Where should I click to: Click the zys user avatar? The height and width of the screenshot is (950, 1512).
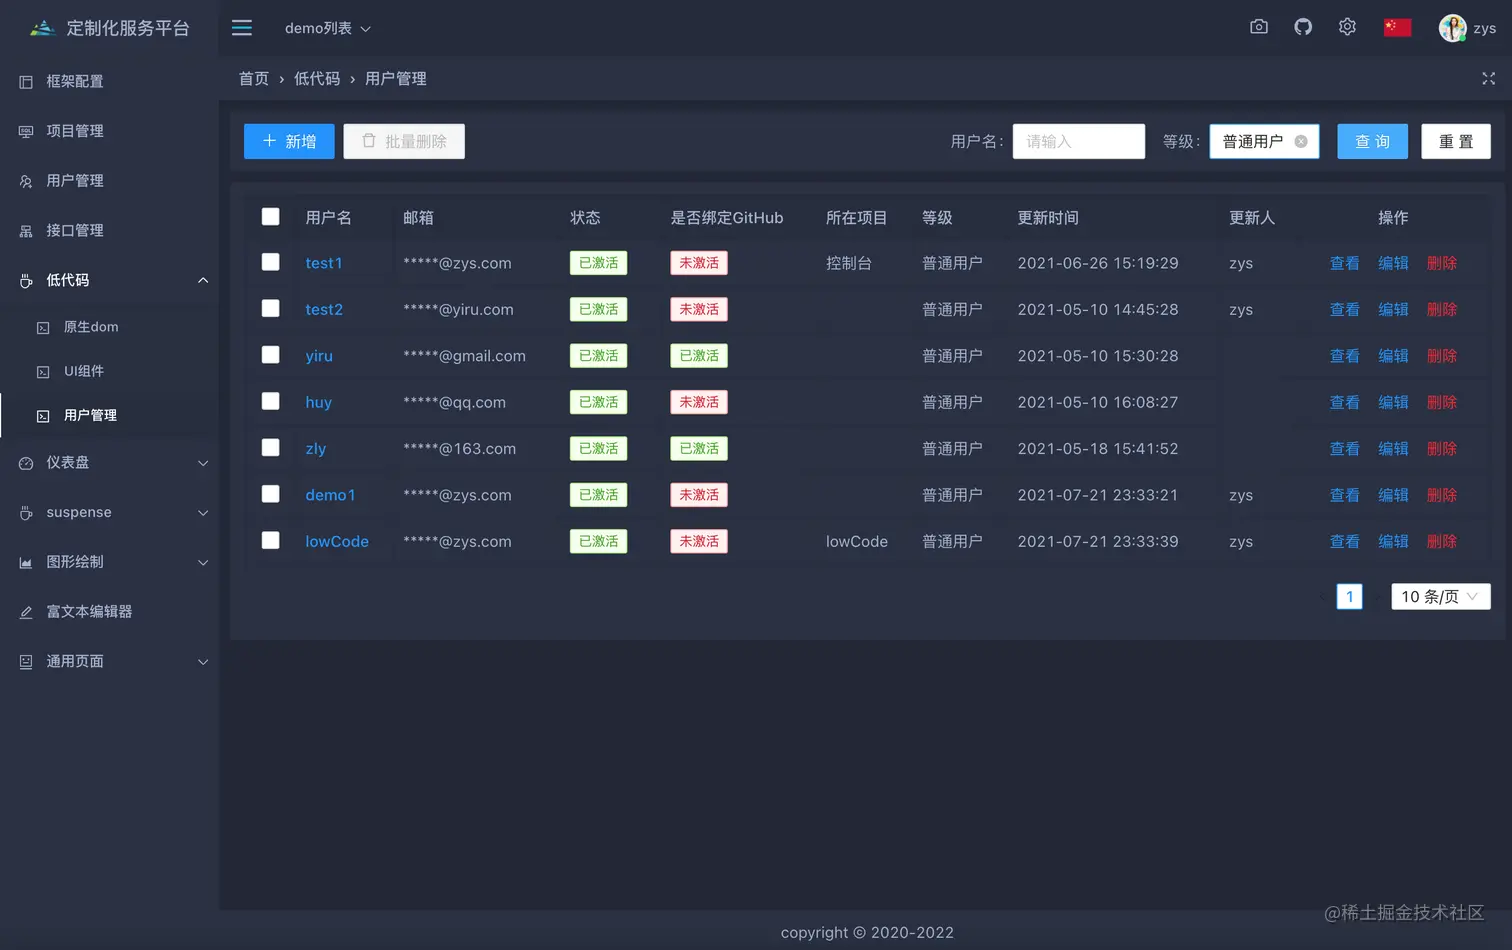click(x=1452, y=28)
